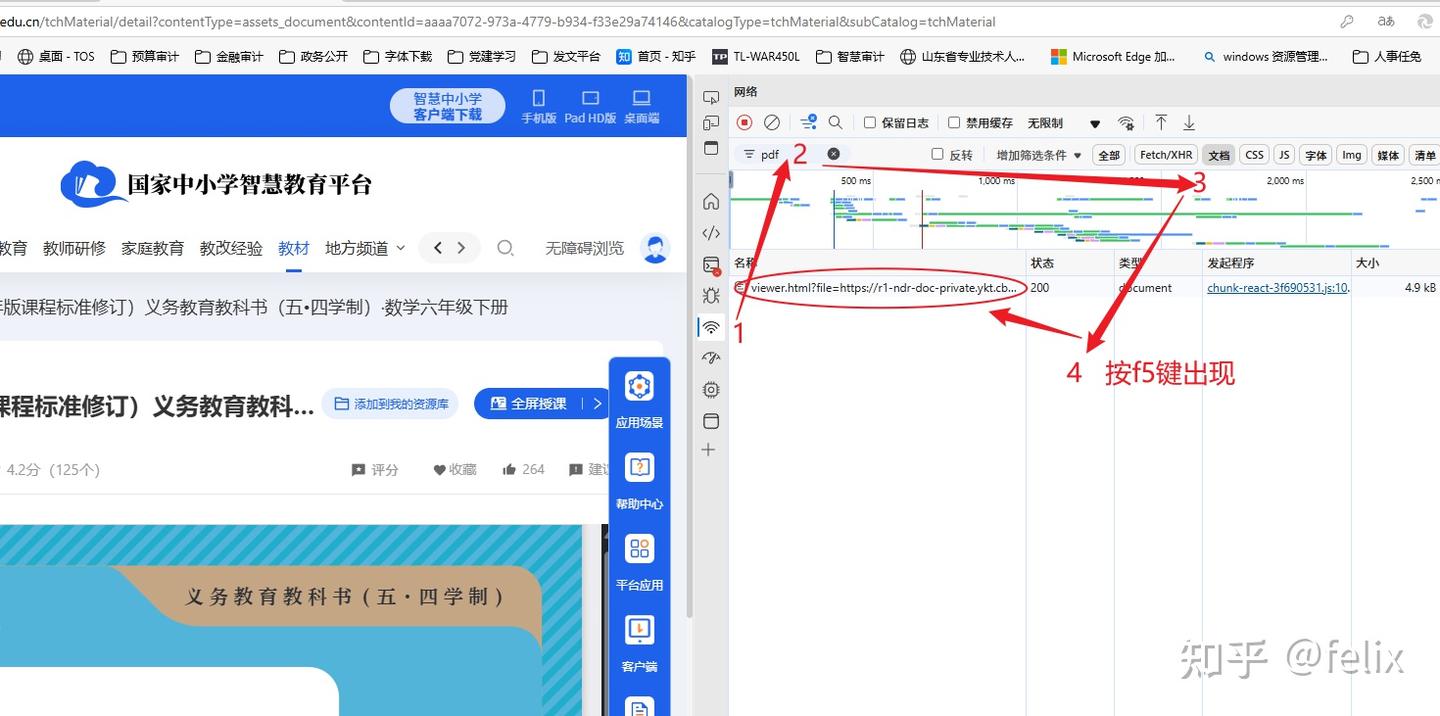Open the 教改经验 nav item
1440x716 pixels.
[x=231, y=248]
